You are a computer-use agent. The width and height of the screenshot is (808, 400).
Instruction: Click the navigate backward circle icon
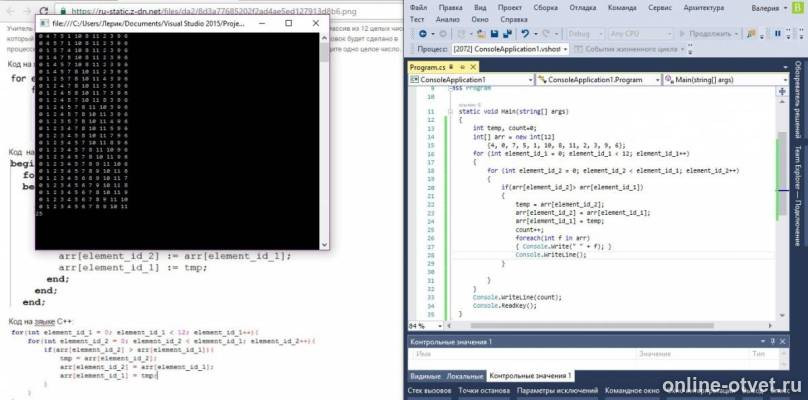click(423, 34)
